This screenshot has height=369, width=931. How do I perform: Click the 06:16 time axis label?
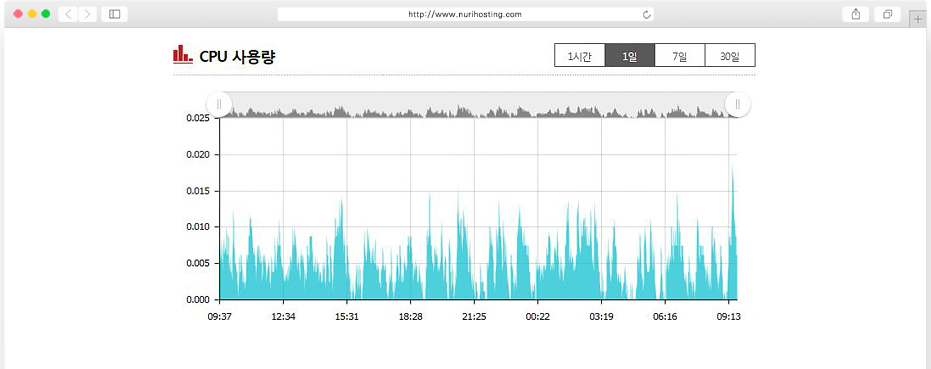[664, 317]
